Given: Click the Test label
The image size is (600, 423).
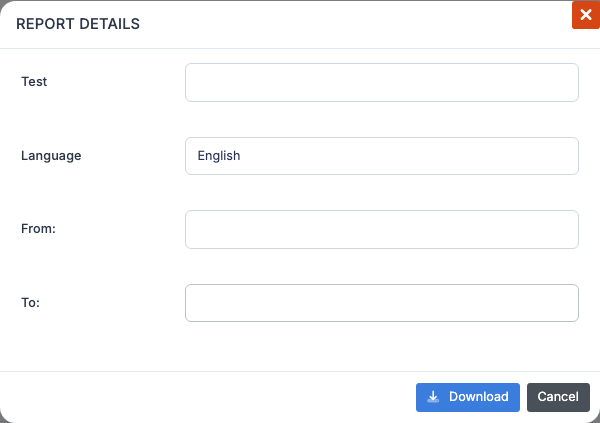Looking at the screenshot, I should (34, 82).
